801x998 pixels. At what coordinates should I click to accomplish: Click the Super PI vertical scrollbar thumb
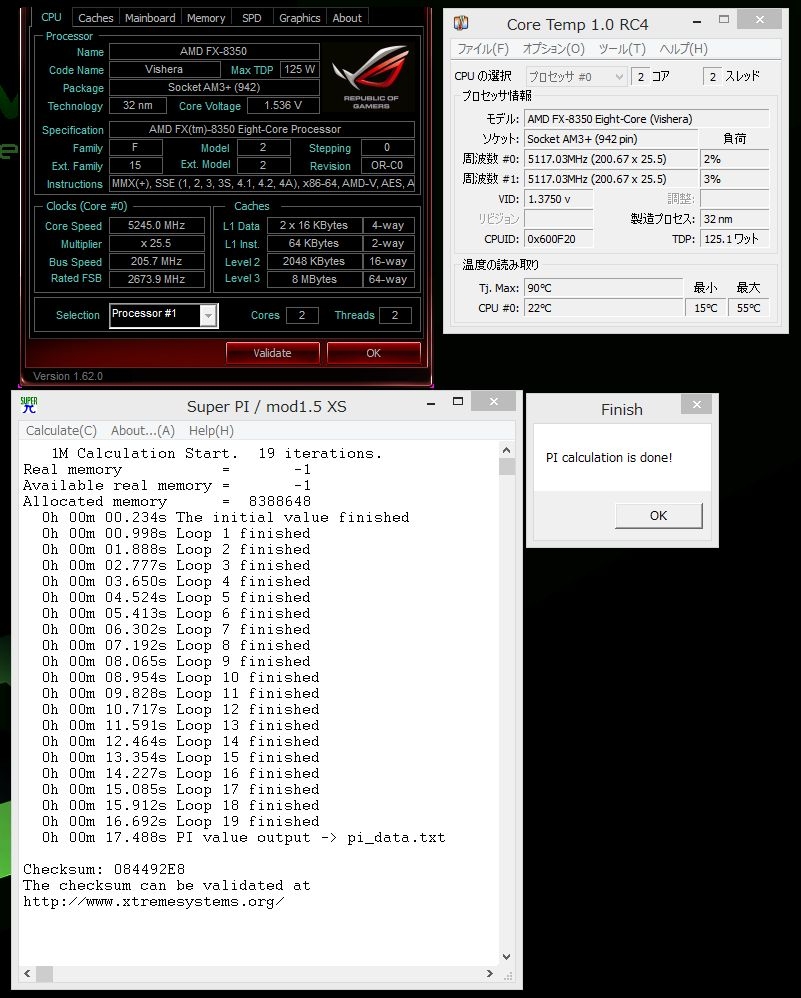[507, 467]
